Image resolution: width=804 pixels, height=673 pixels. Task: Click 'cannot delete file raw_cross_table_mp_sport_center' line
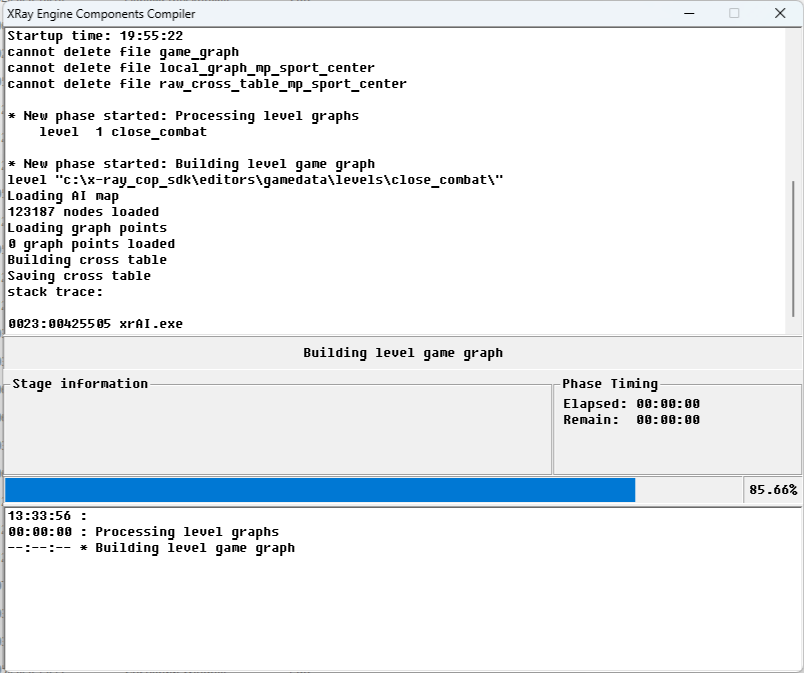[x=207, y=84]
